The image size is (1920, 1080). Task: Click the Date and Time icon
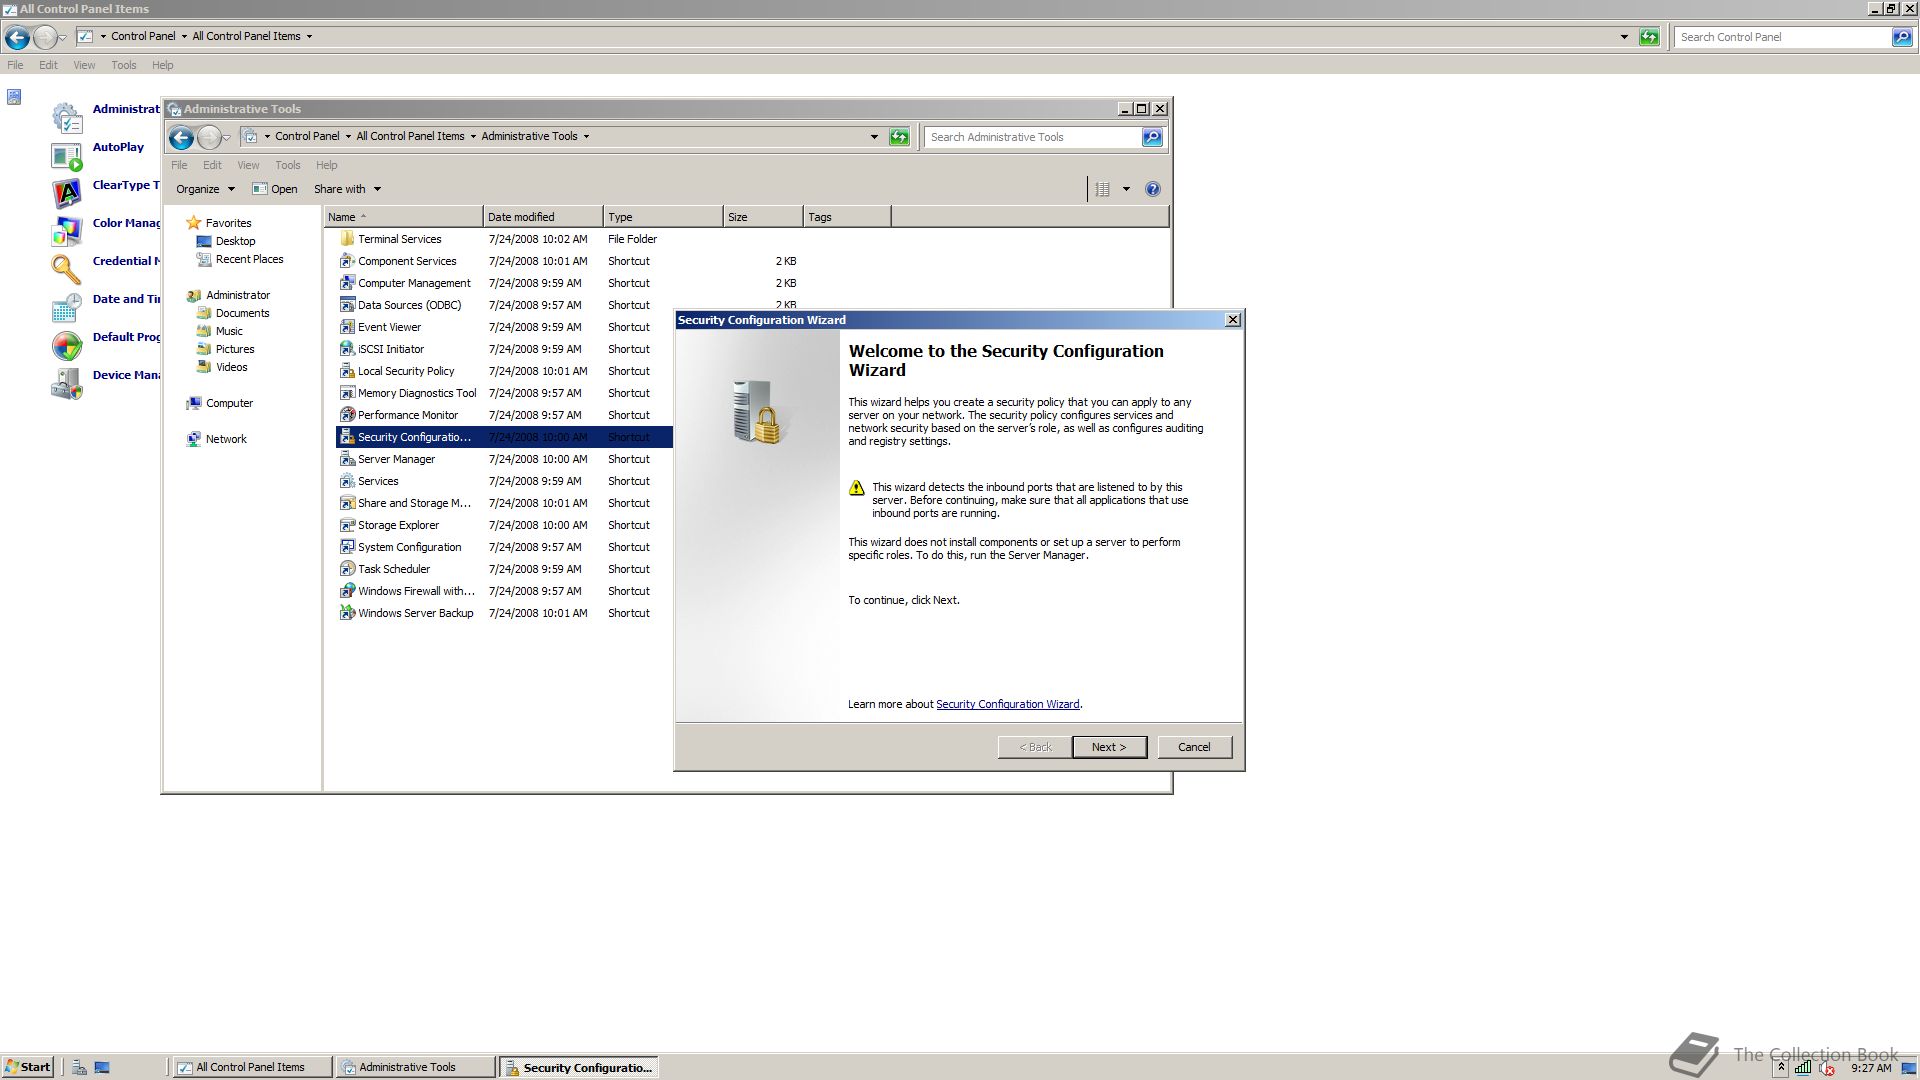click(67, 308)
